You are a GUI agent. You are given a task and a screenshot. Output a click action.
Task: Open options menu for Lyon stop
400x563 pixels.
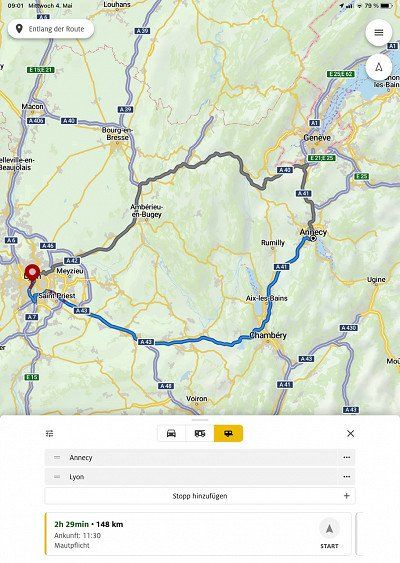pyautogui.click(x=346, y=476)
